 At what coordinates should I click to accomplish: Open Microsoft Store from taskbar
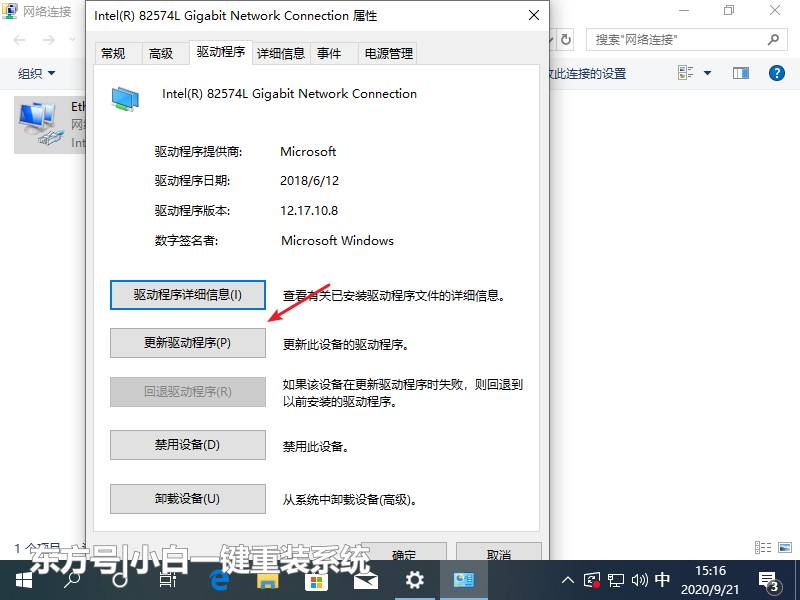click(316, 580)
